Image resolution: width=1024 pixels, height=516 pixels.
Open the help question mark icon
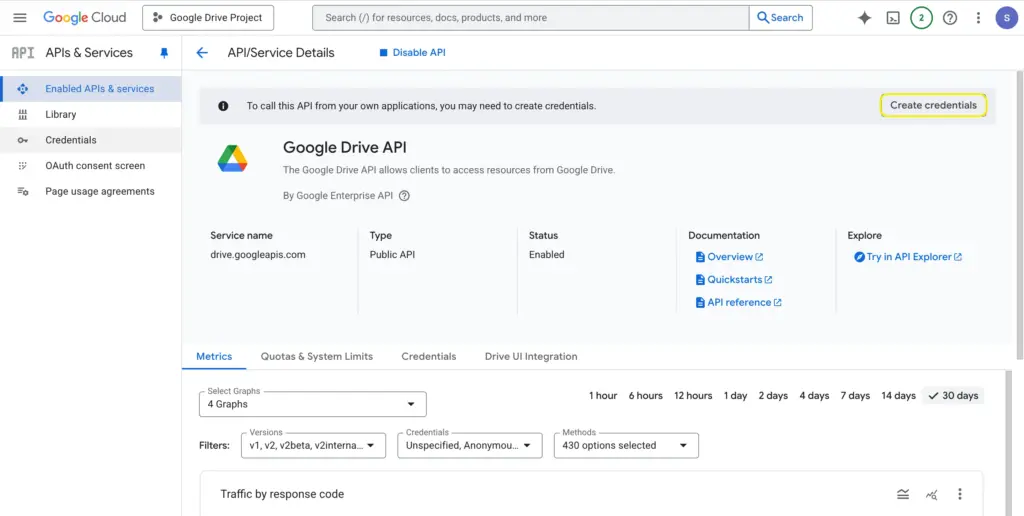click(x=950, y=18)
